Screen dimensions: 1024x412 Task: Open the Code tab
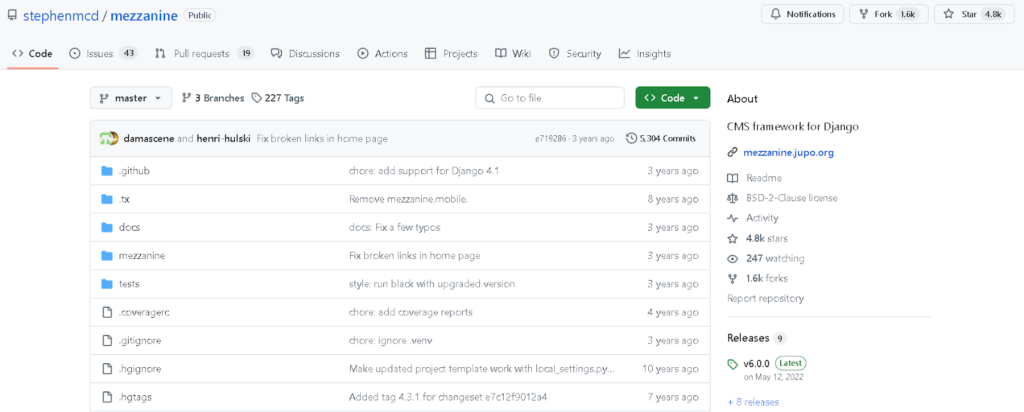33,54
